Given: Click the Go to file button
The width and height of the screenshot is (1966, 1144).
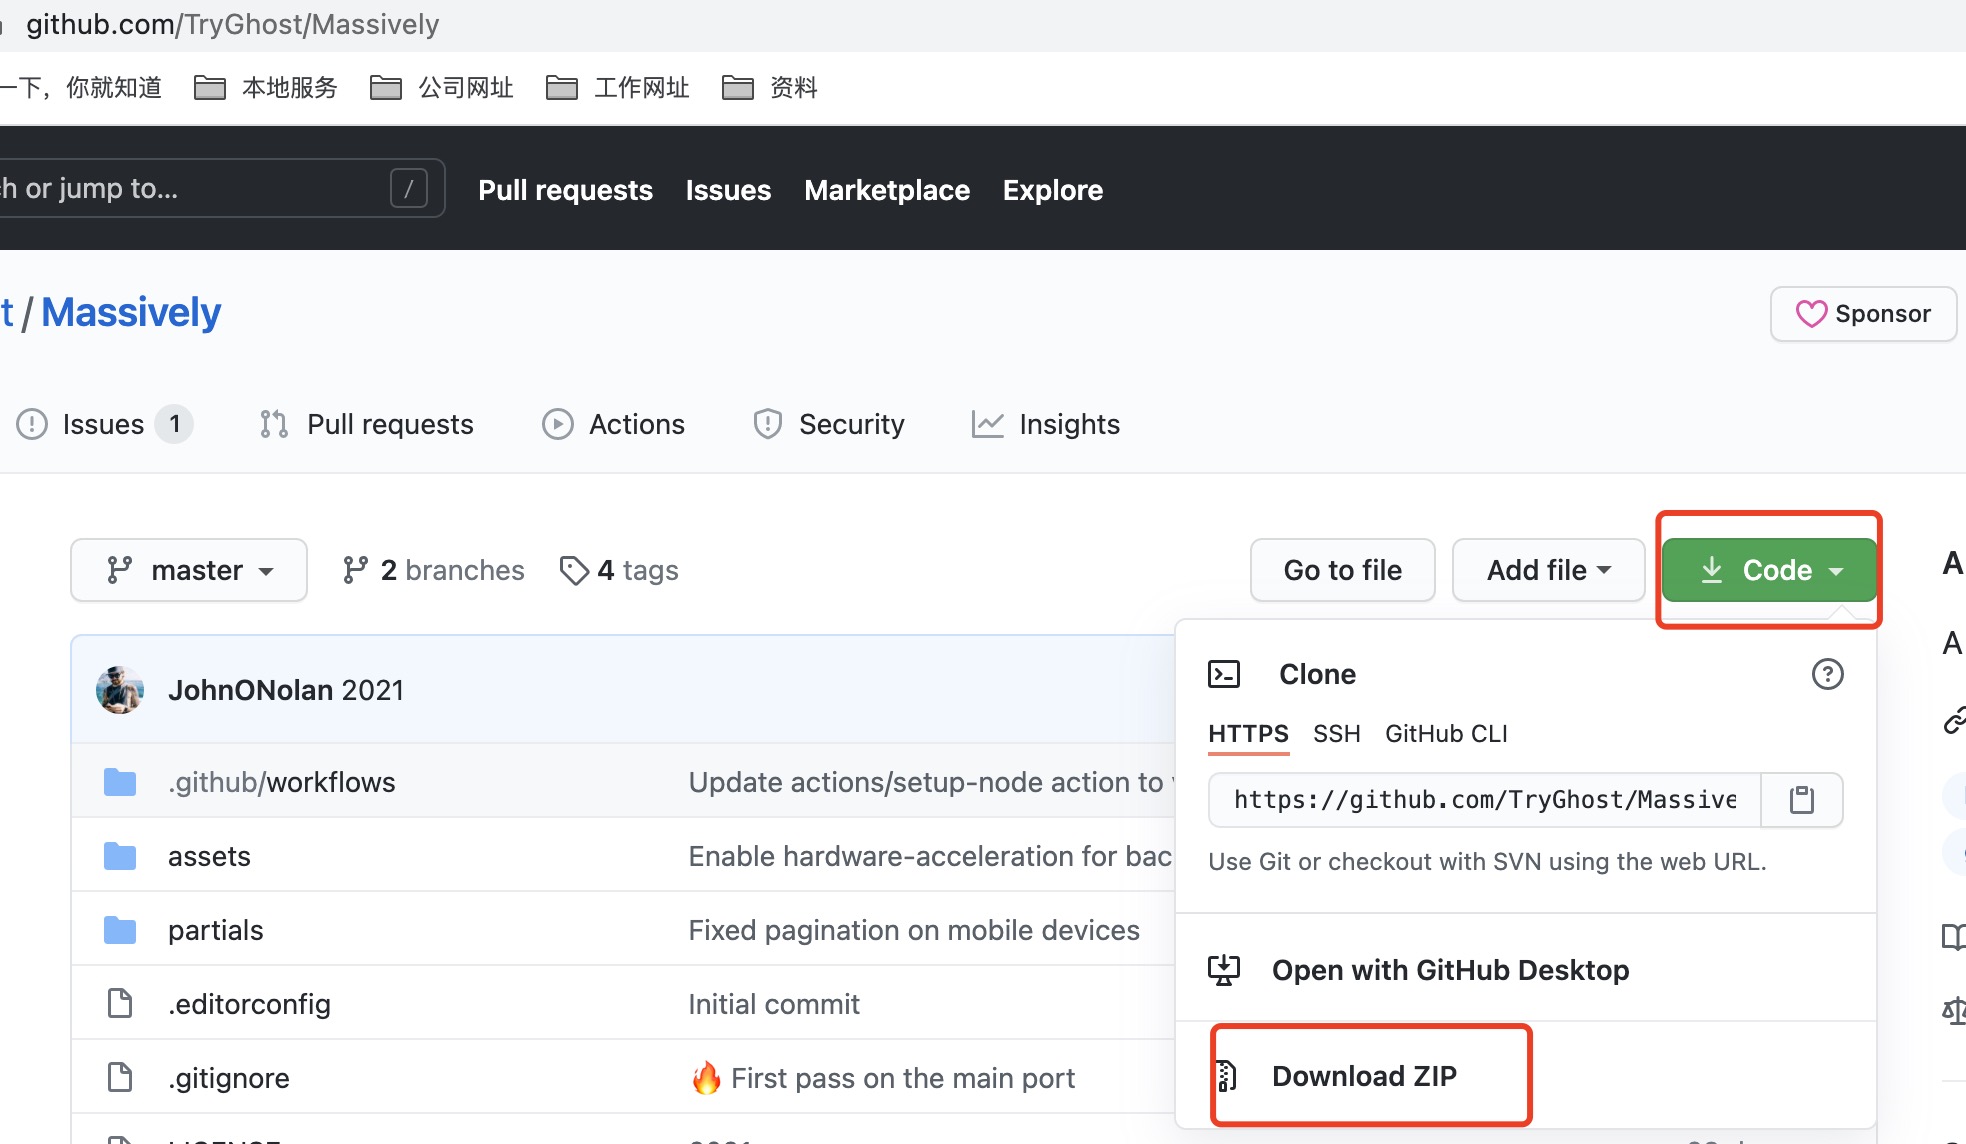Looking at the screenshot, I should pyautogui.click(x=1342, y=569).
